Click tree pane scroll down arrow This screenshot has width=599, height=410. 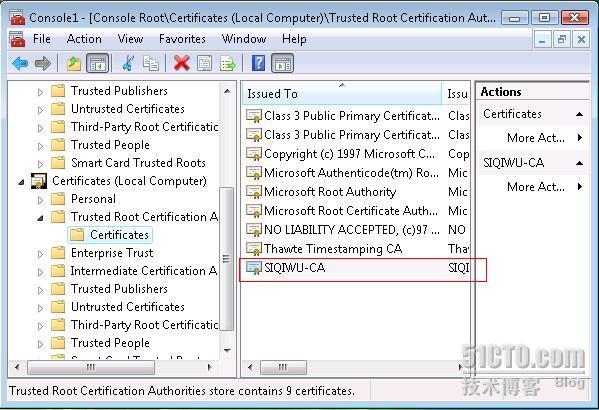227,350
